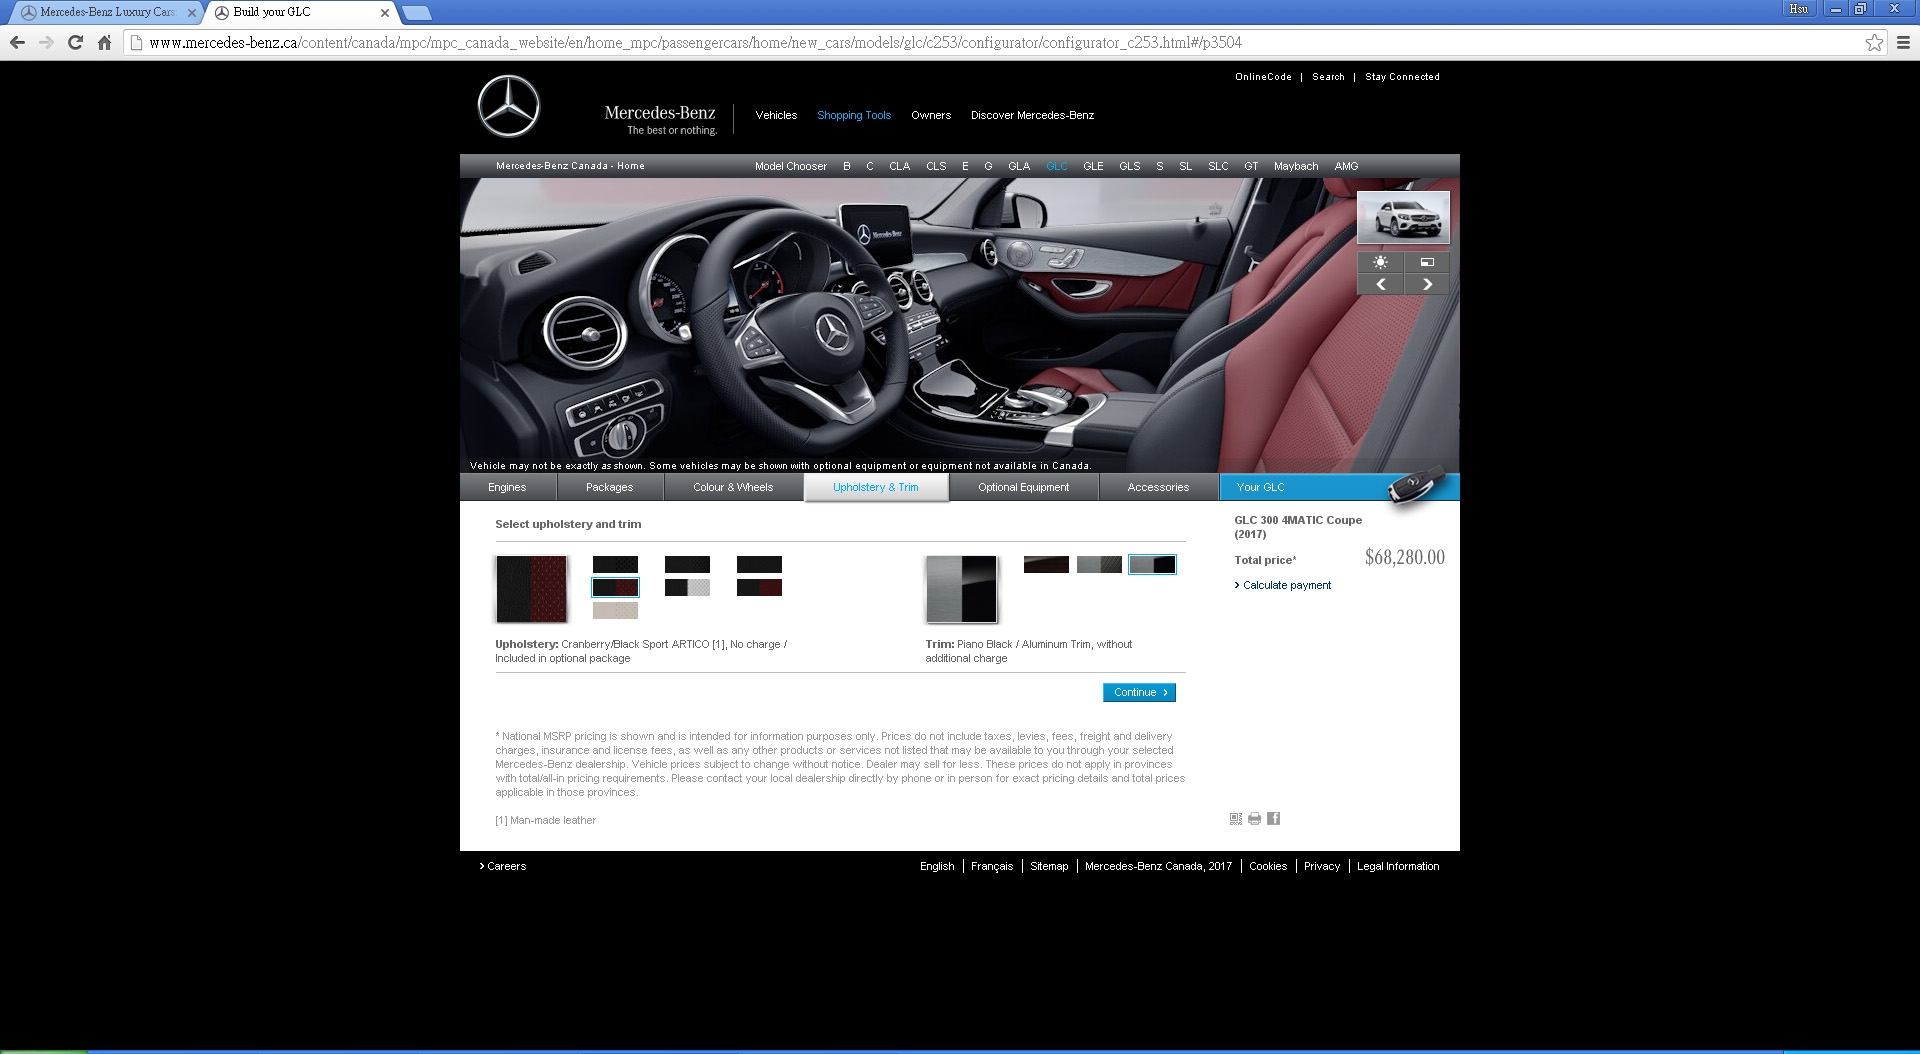1920x1054 pixels.
Task: Open the Sitemap link
Action: click(x=1049, y=866)
